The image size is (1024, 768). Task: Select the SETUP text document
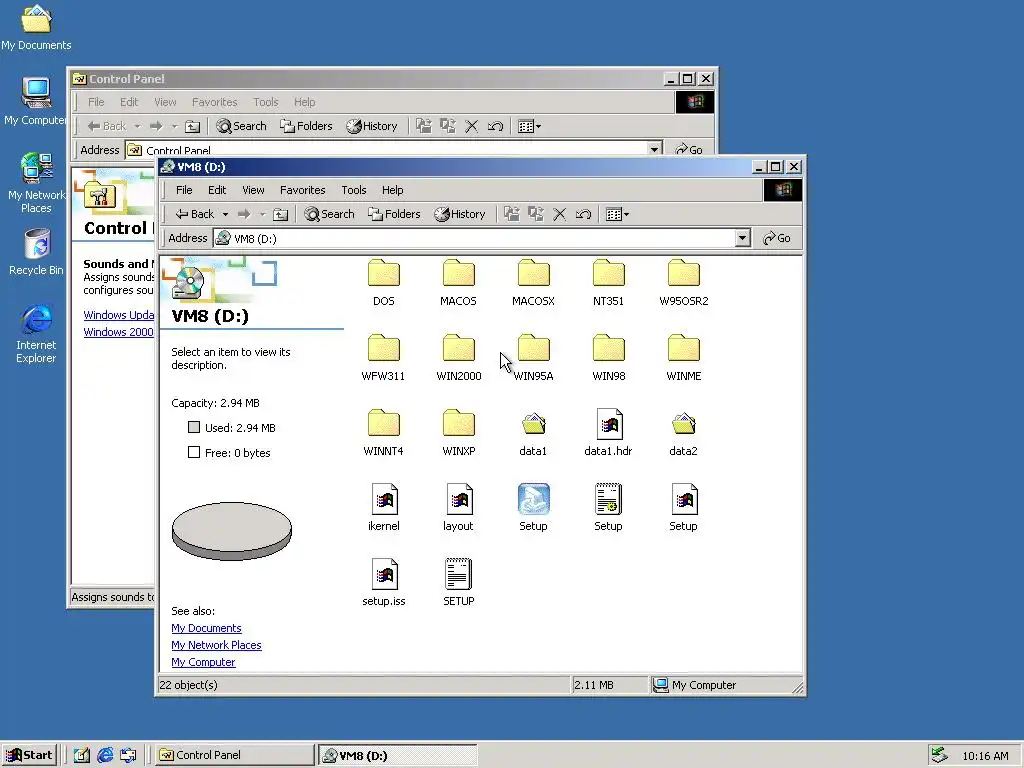tap(458, 583)
